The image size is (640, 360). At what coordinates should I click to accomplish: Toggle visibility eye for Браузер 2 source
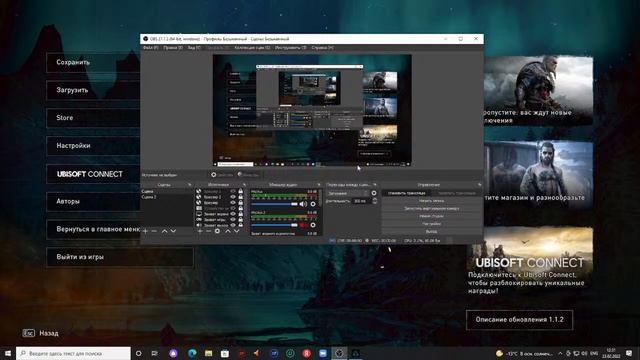click(x=233, y=197)
